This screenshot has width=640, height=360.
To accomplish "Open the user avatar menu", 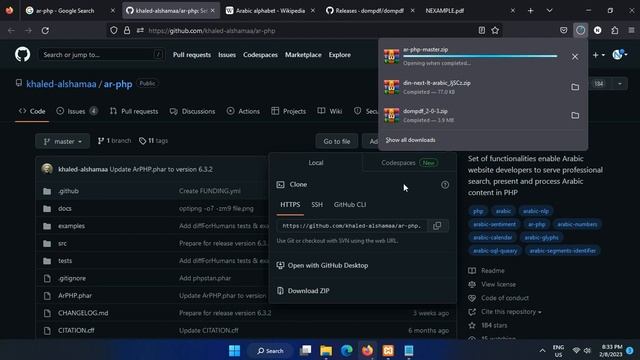I will tap(620, 55).
